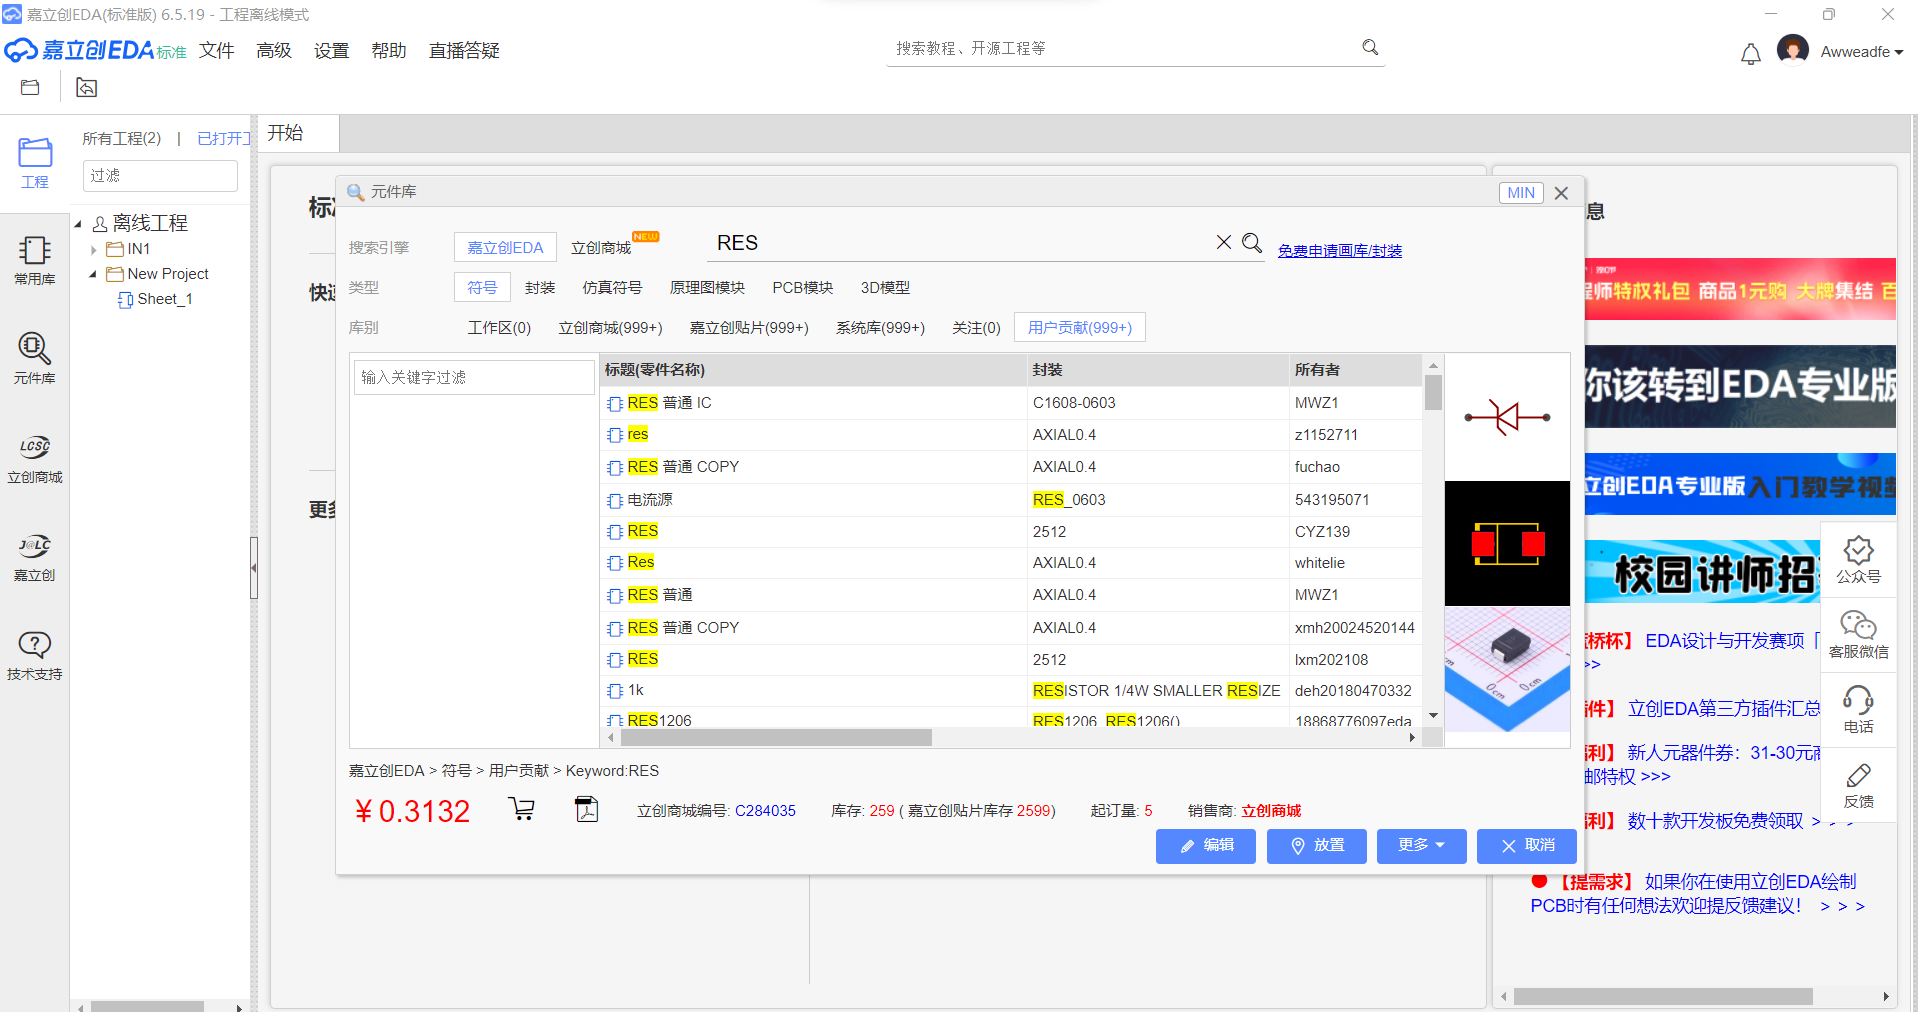
Task: Click the 嘉立创EDA logo
Action: [x=95, y=50]
